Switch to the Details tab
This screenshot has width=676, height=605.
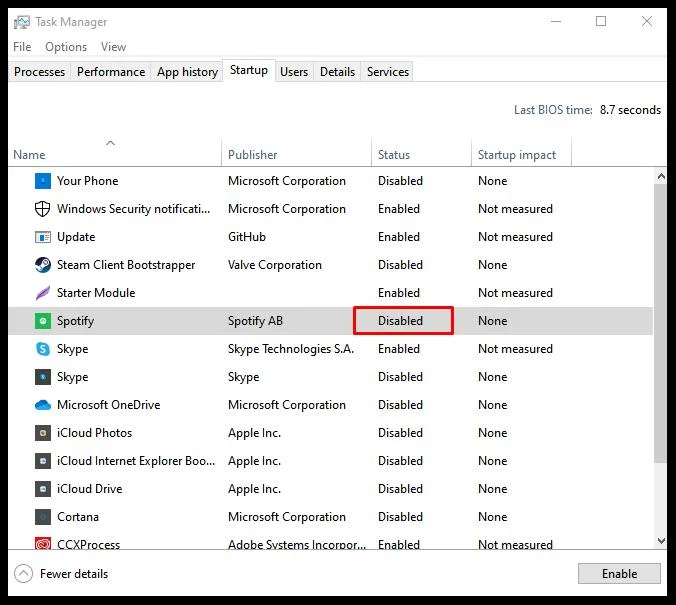click(337, 72)
